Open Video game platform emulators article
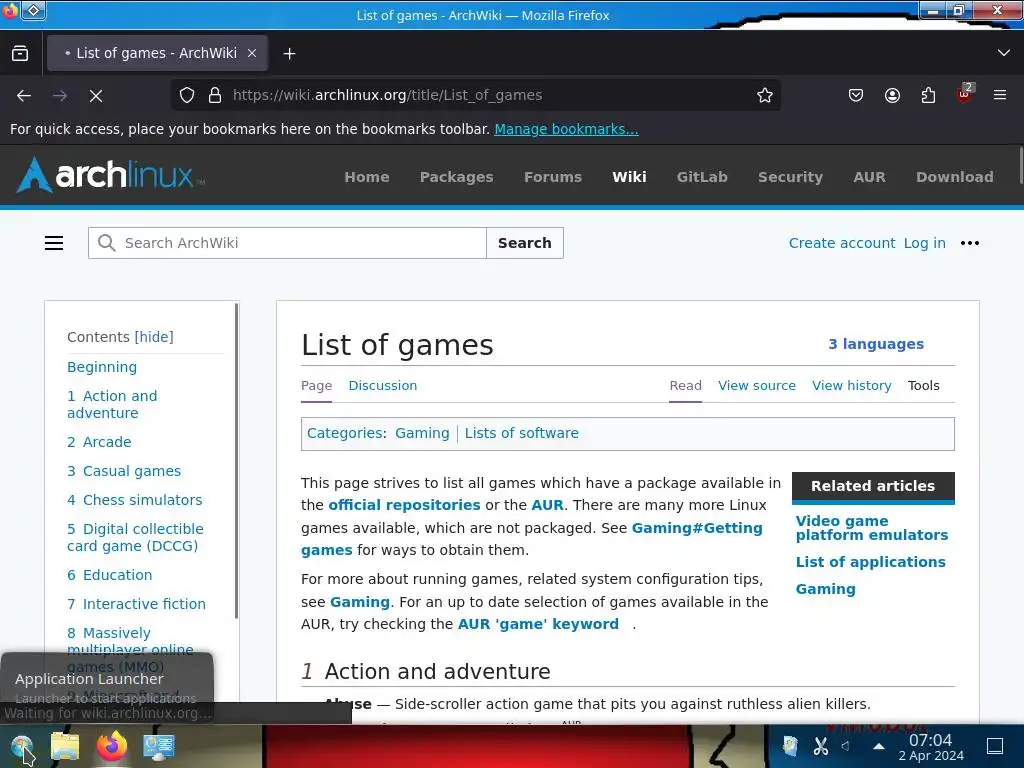This screenshot has width=1024, height=768. (872, 528)
